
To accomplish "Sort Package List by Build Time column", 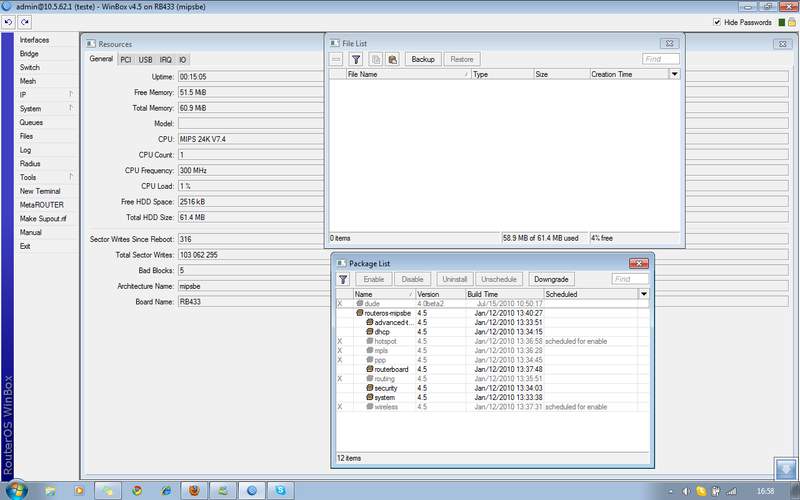I will pyautogui.click(x=505, y=294).
